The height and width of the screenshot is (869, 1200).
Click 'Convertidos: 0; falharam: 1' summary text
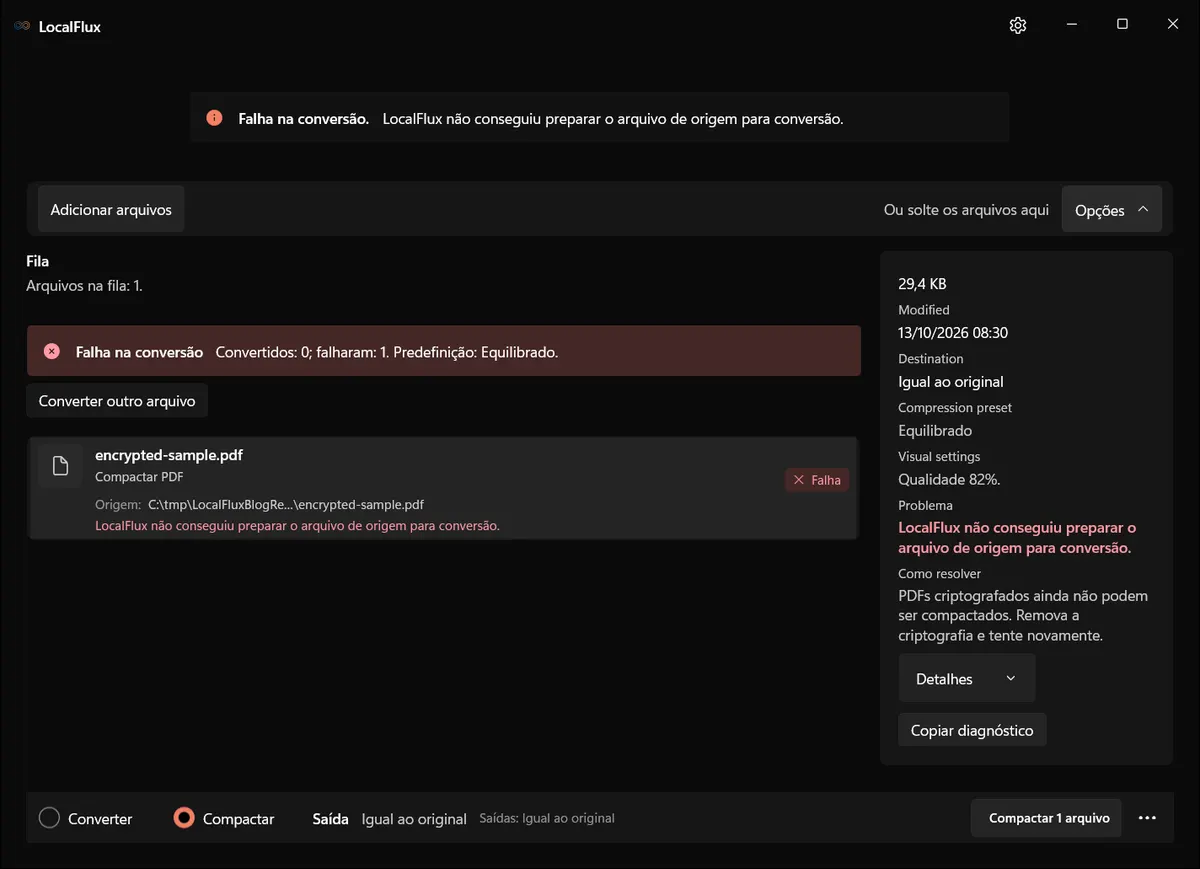click(x=387, y=352)
